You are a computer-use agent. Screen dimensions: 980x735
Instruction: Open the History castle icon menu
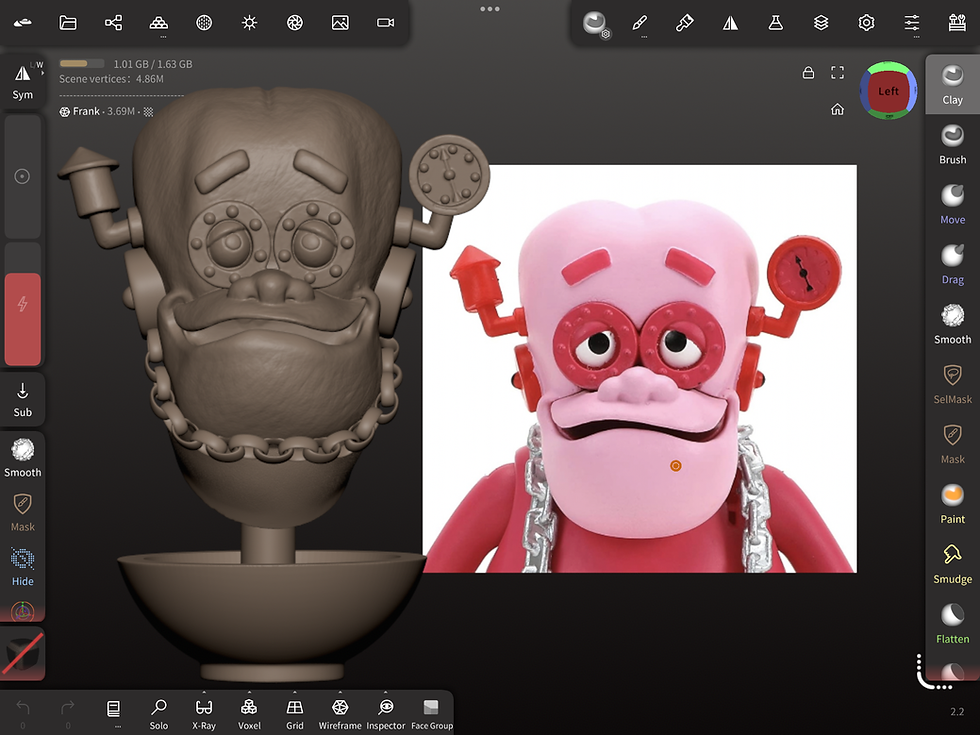tap(957, 24)
